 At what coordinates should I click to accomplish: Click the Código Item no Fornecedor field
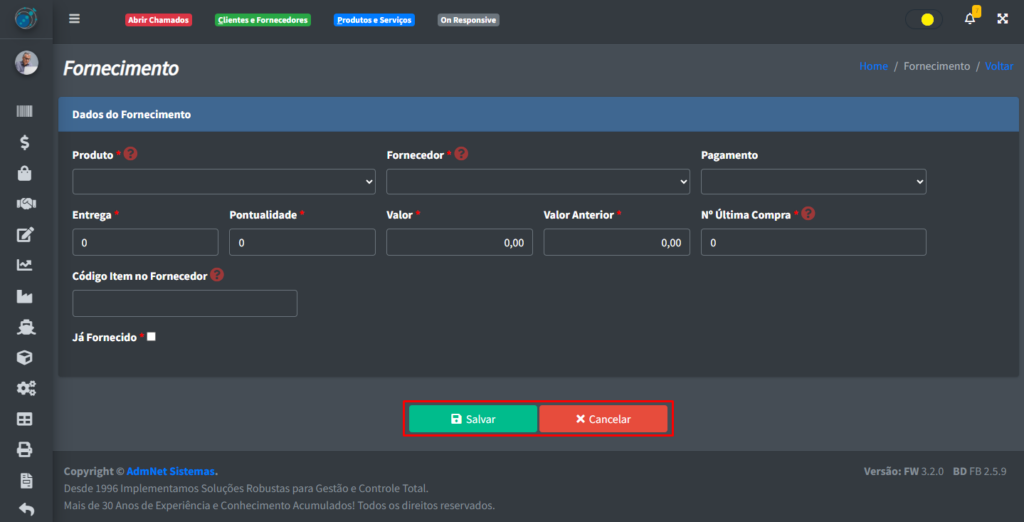[185, 303]
